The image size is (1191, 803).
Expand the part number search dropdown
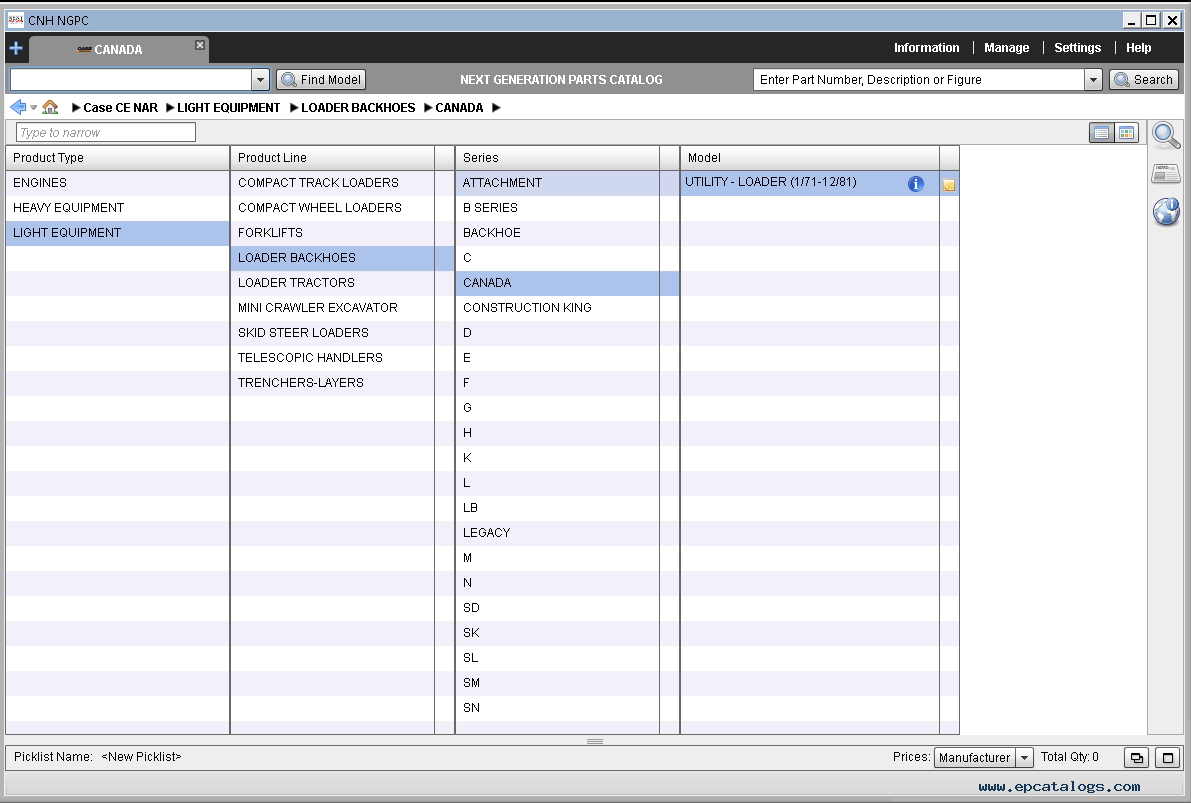coord(1093,80)
